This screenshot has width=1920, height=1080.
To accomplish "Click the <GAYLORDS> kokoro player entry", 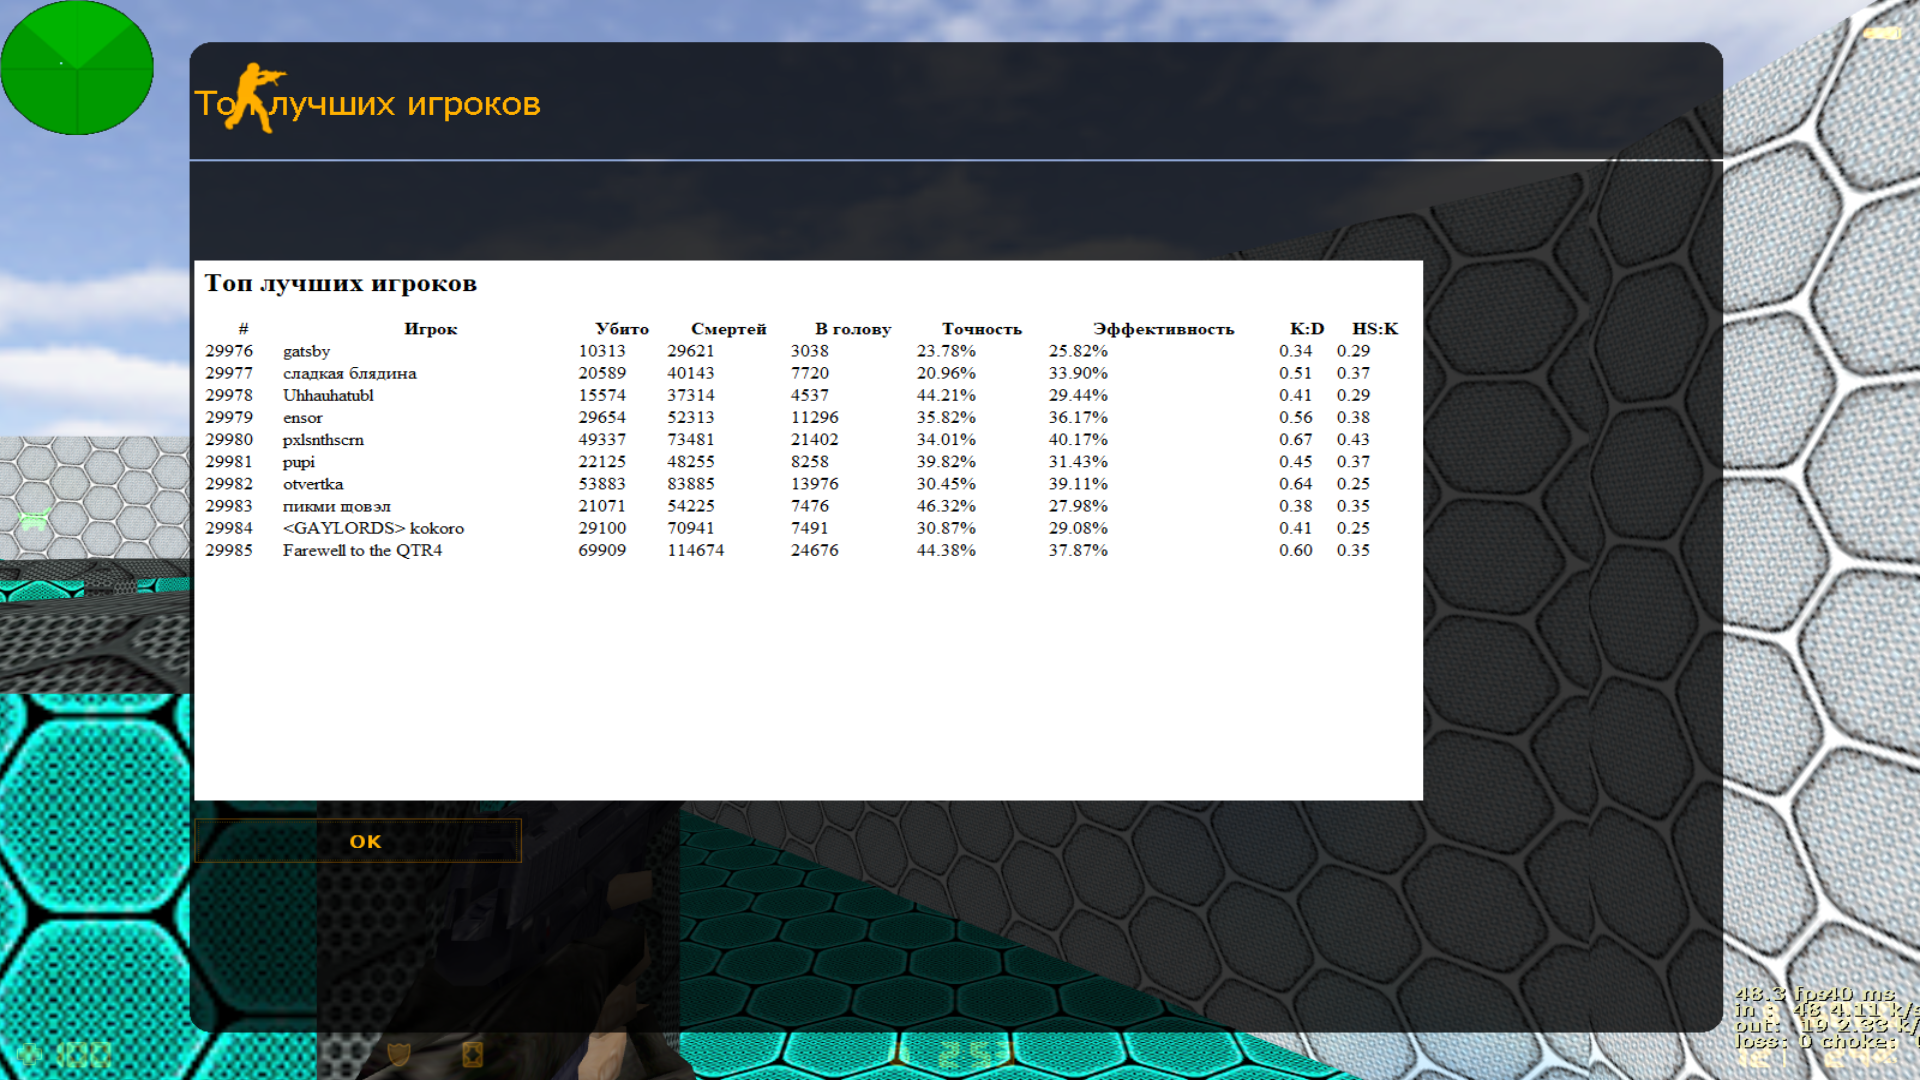I will pos(373,528).
